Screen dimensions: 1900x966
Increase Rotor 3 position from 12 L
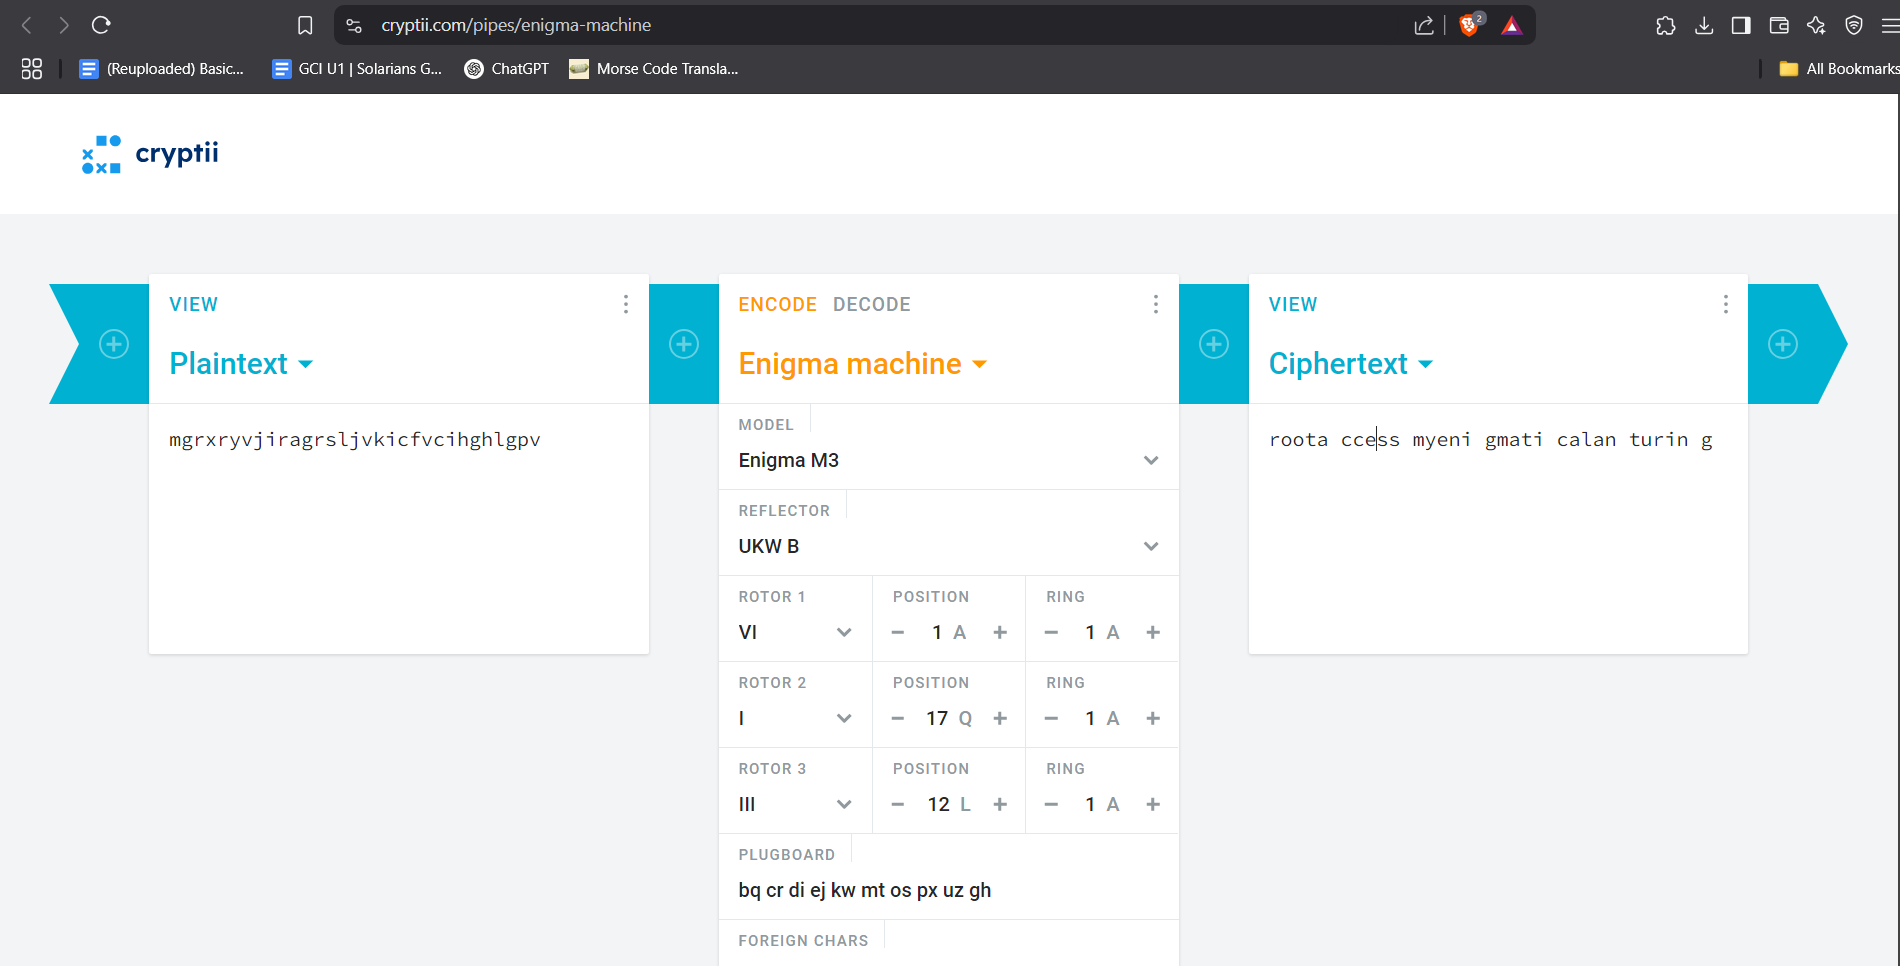(x=1000, y=804)
